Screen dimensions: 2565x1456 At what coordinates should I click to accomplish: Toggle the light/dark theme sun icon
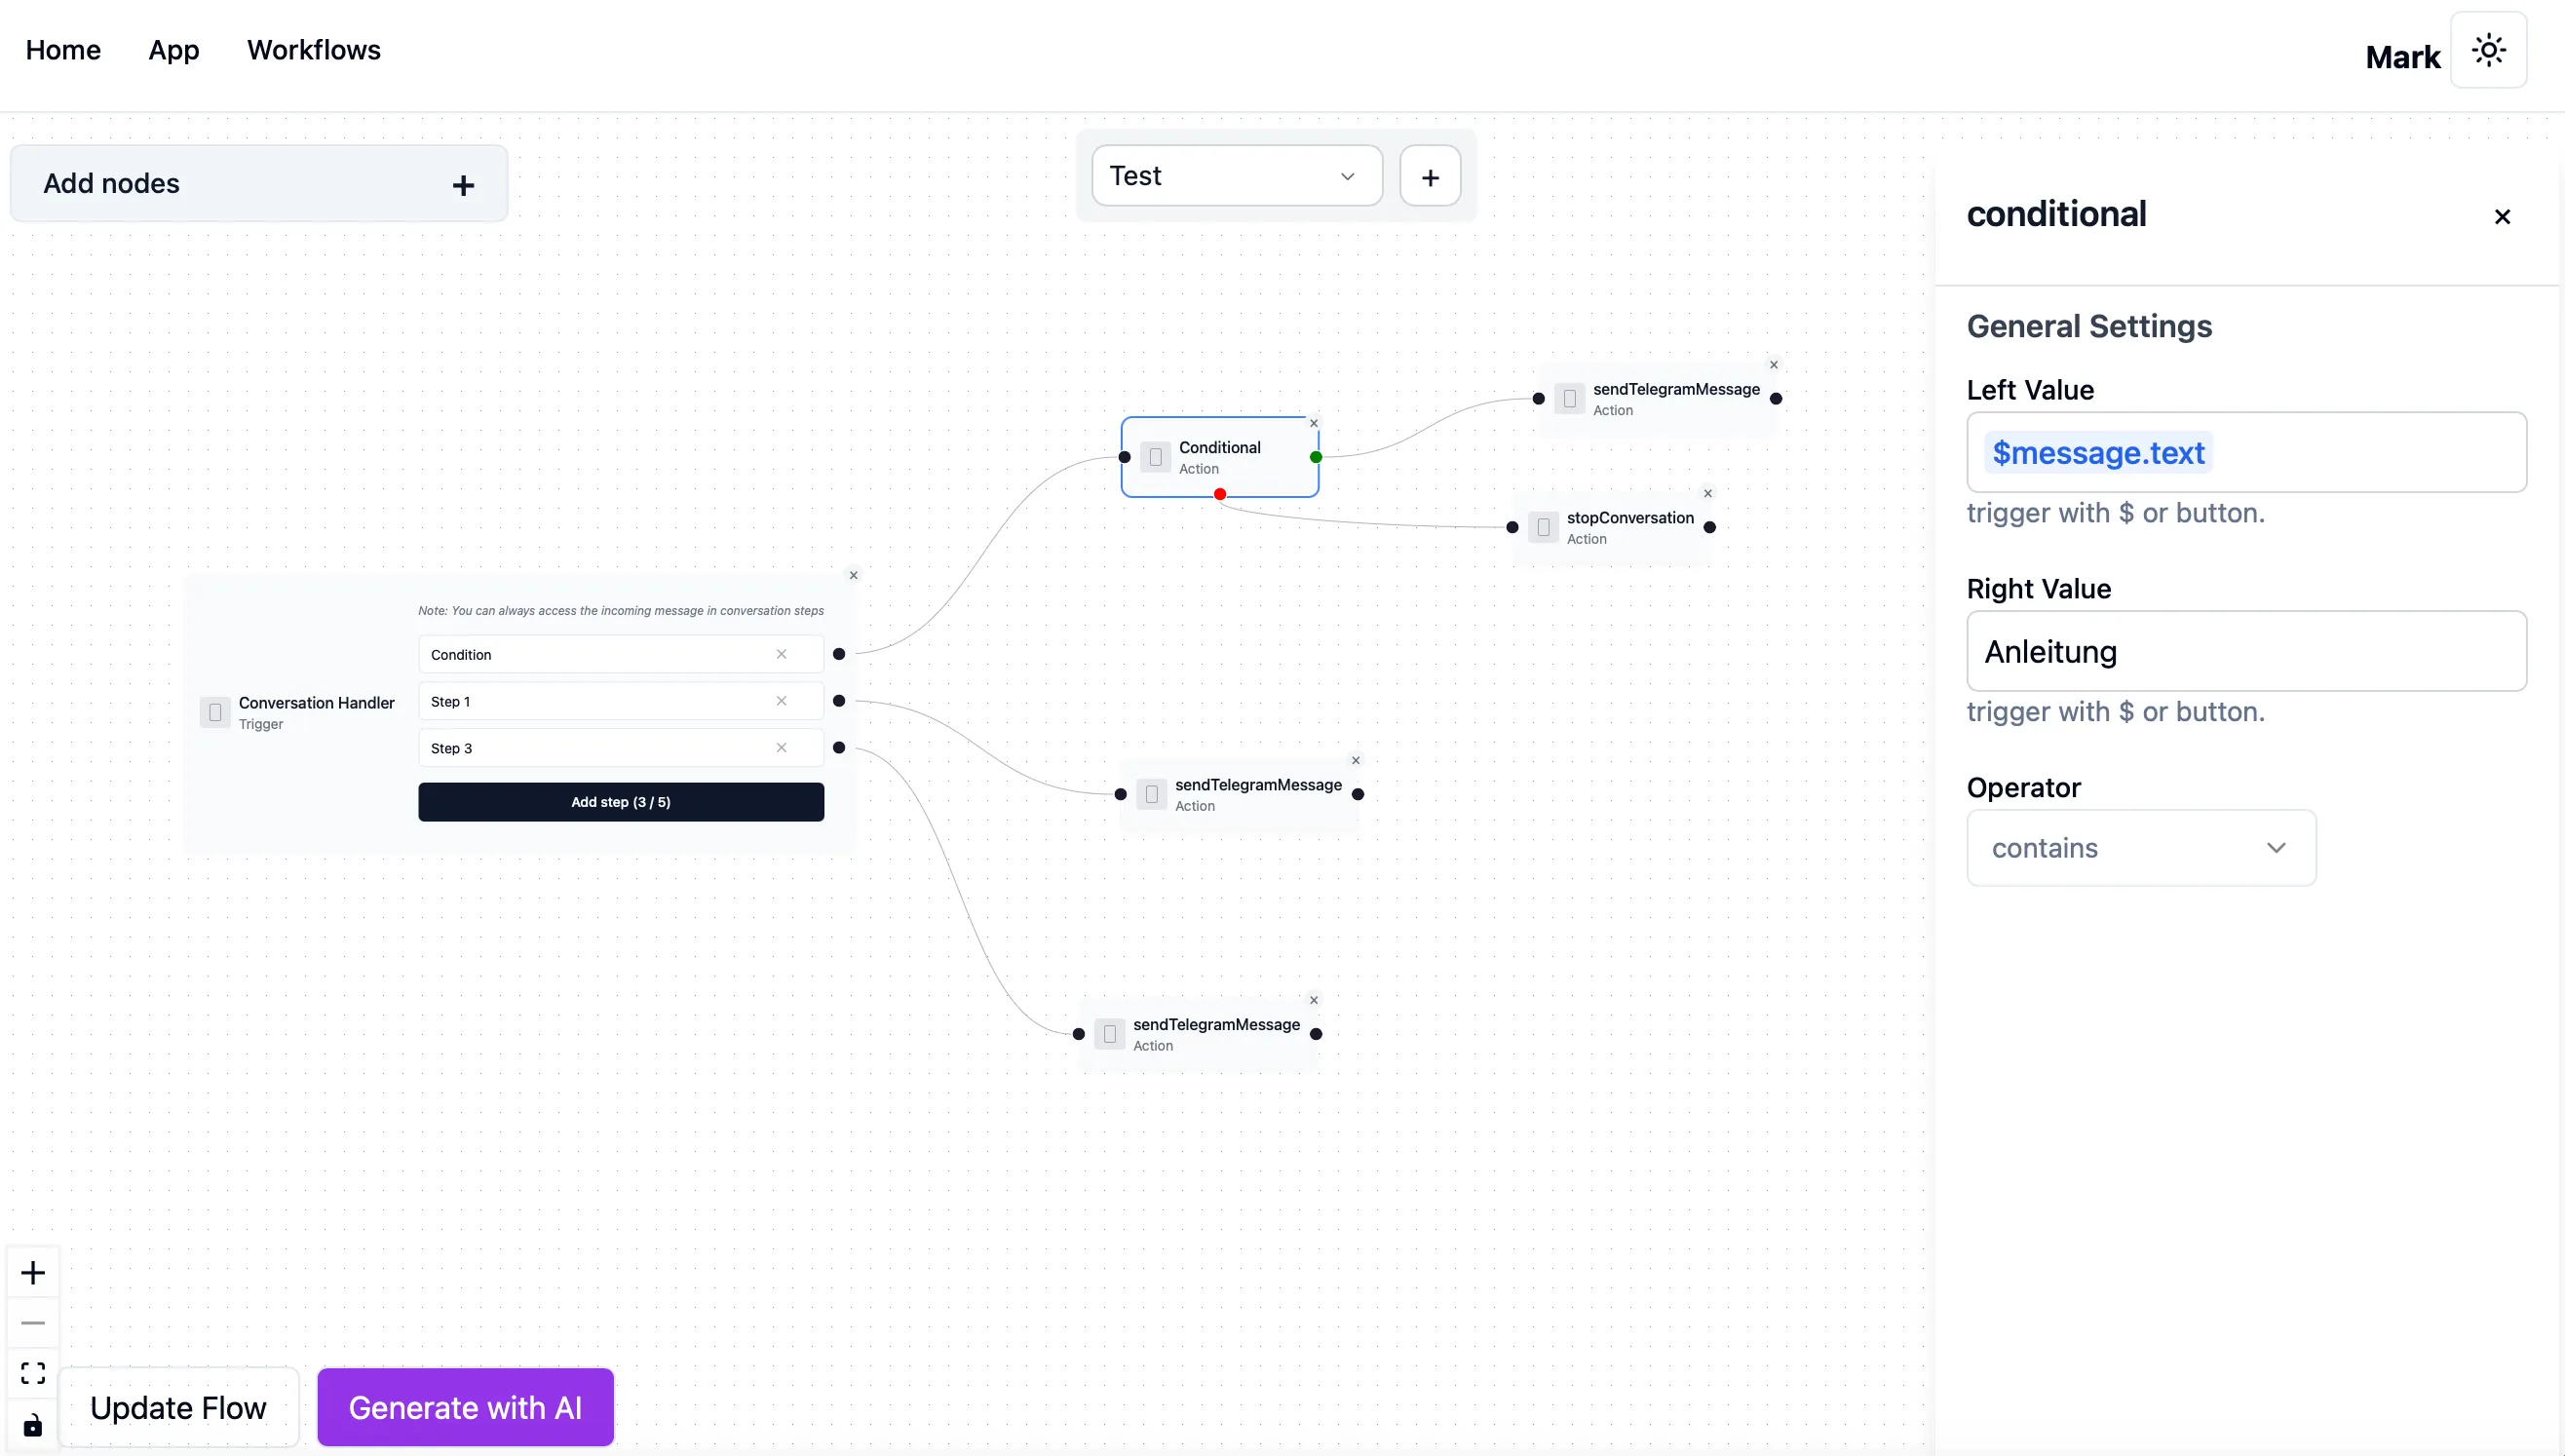2488,51
